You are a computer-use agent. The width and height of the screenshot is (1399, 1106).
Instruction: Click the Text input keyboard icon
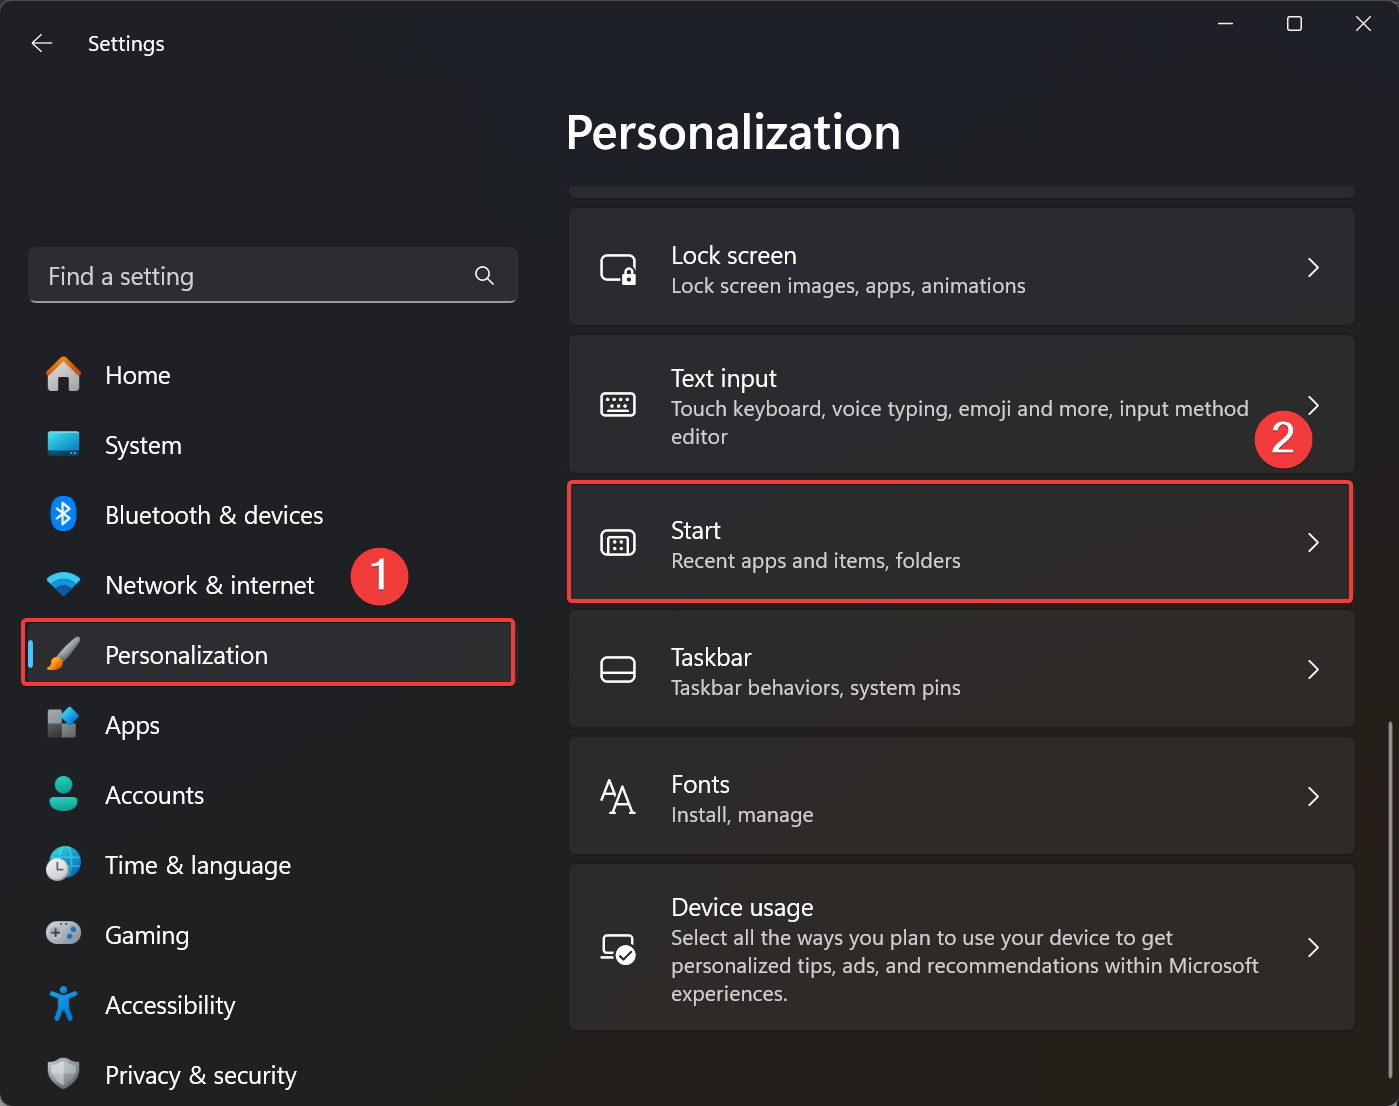(618, 405)
